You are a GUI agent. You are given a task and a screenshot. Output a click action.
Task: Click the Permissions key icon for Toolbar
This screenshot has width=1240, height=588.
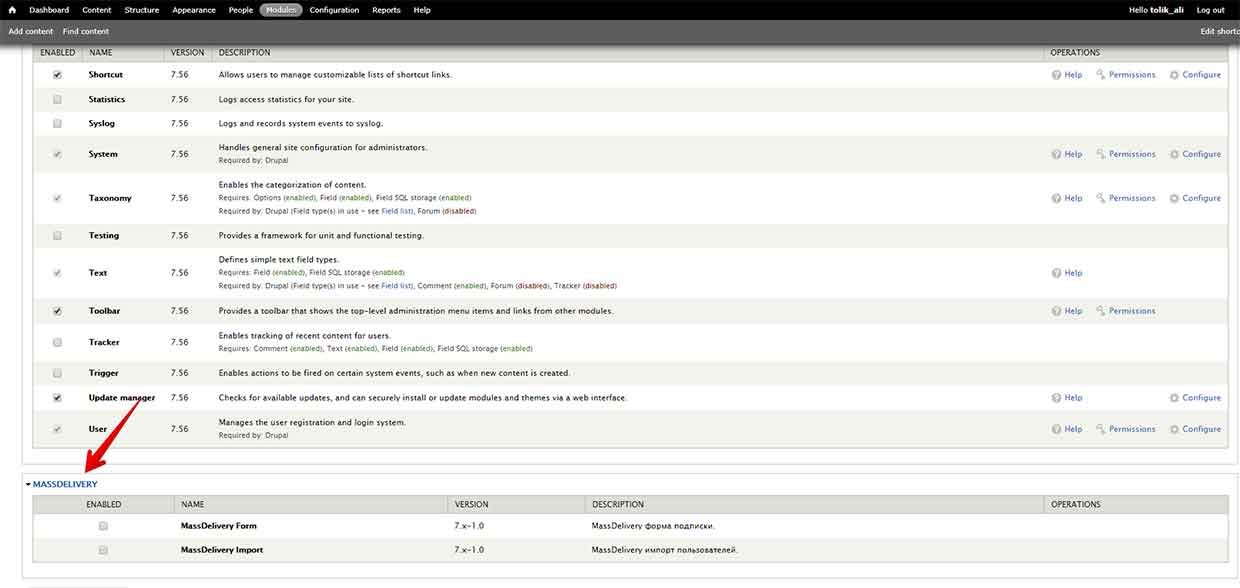click(1101, 311)
